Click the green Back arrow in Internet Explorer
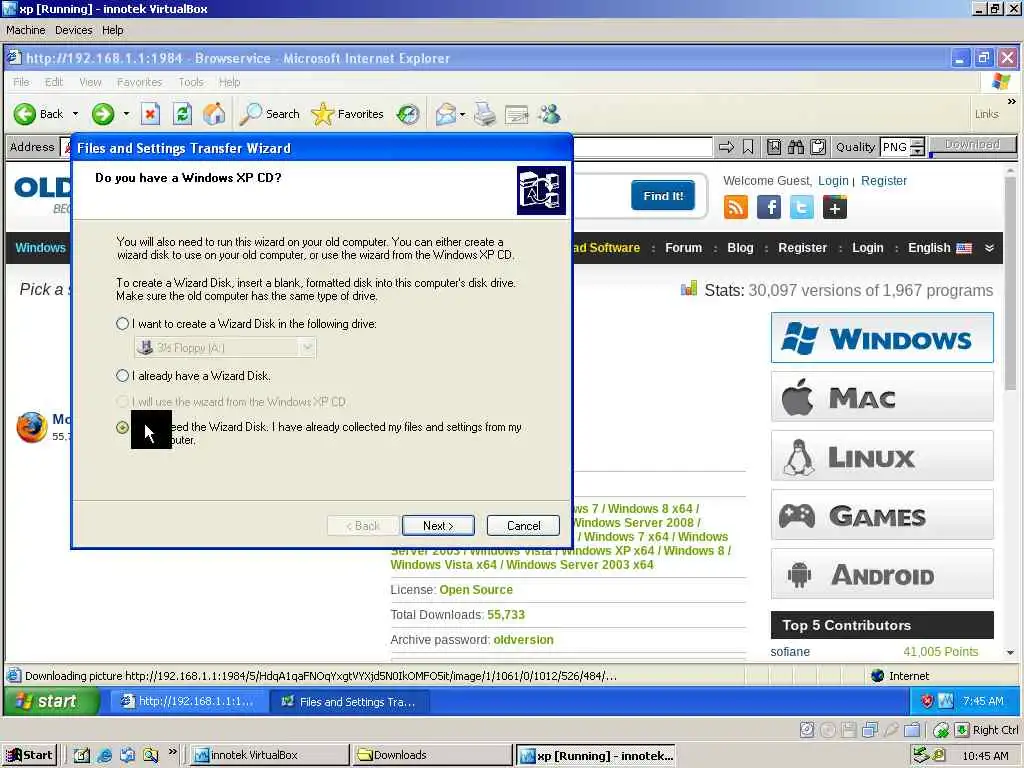The height and width of the screenshot is (768, 1024). pyautogui.click(x=25, y=114)
